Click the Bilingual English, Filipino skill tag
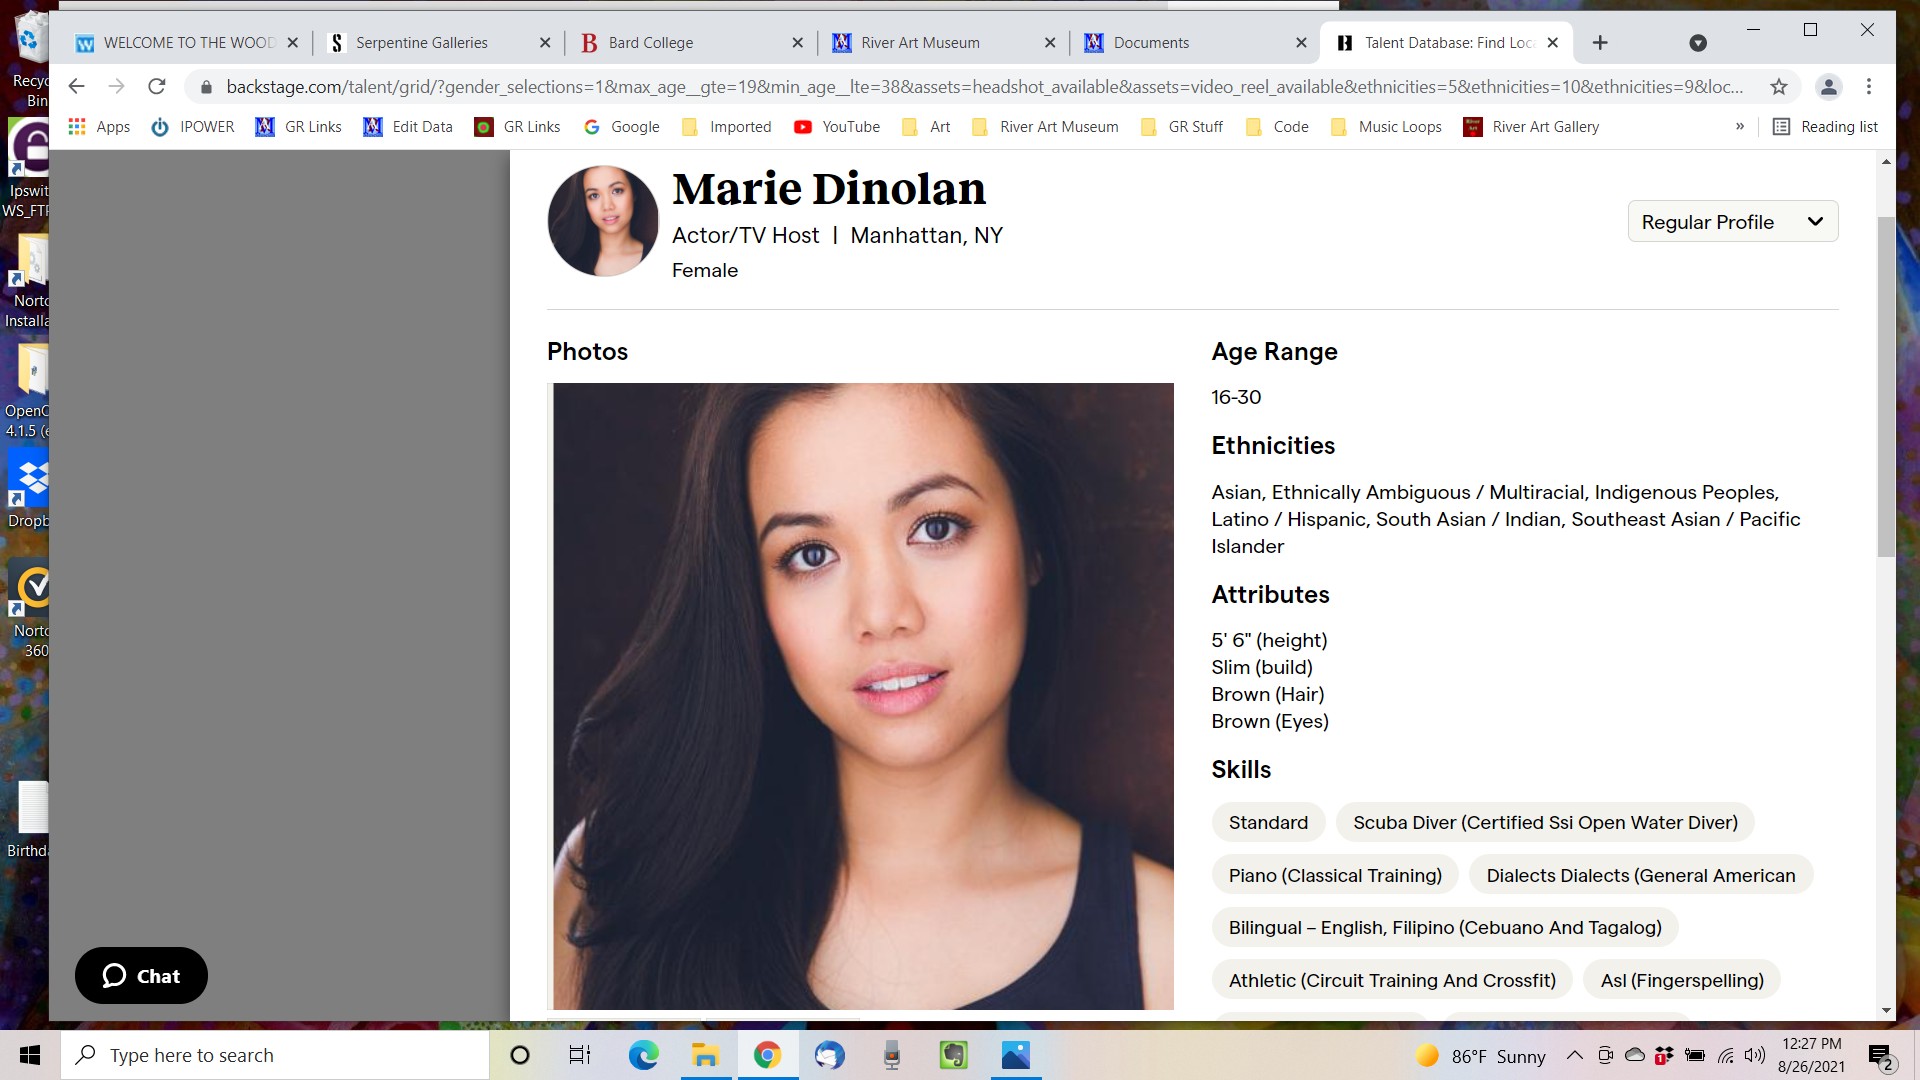This screenshot has width=1920, height=1080. click(x=1445, y=928)
